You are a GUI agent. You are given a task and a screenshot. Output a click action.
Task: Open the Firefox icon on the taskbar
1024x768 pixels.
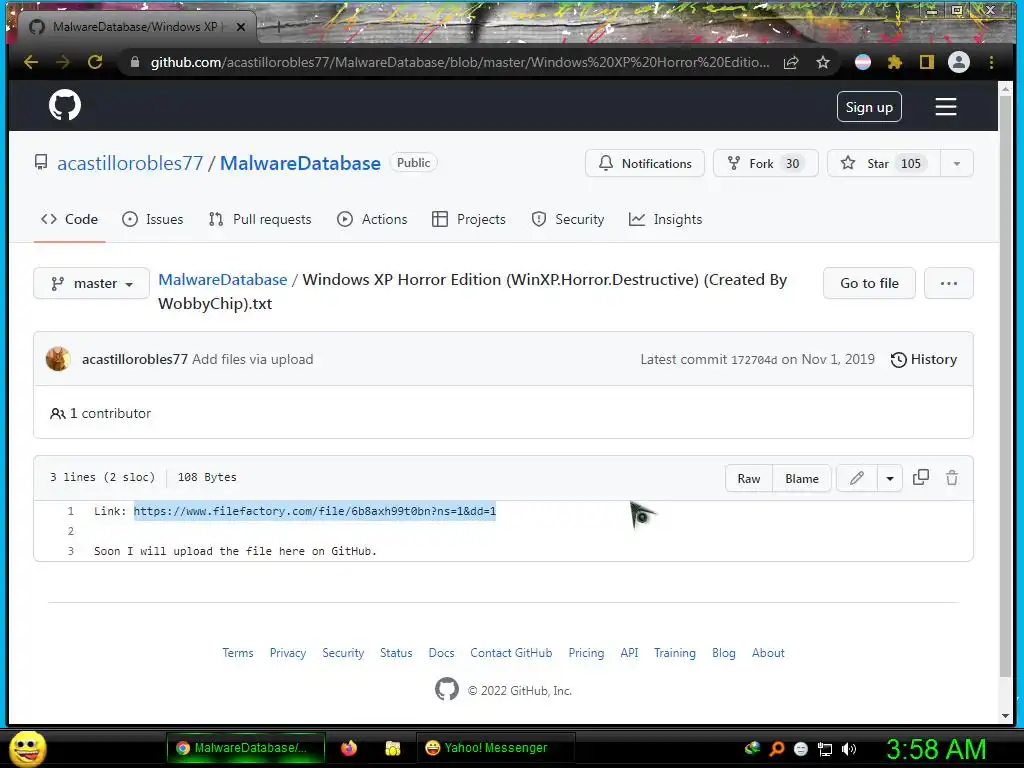[x=349, y=748]
